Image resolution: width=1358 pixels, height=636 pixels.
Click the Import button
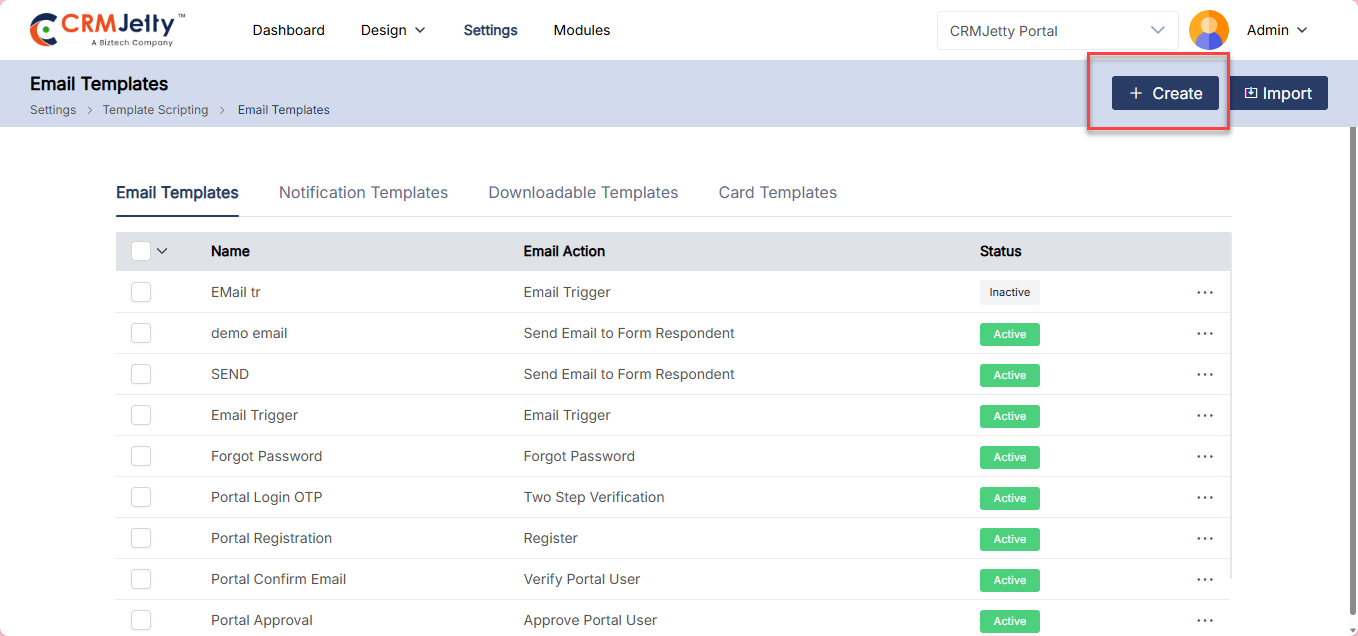(x=1277, y=93)
